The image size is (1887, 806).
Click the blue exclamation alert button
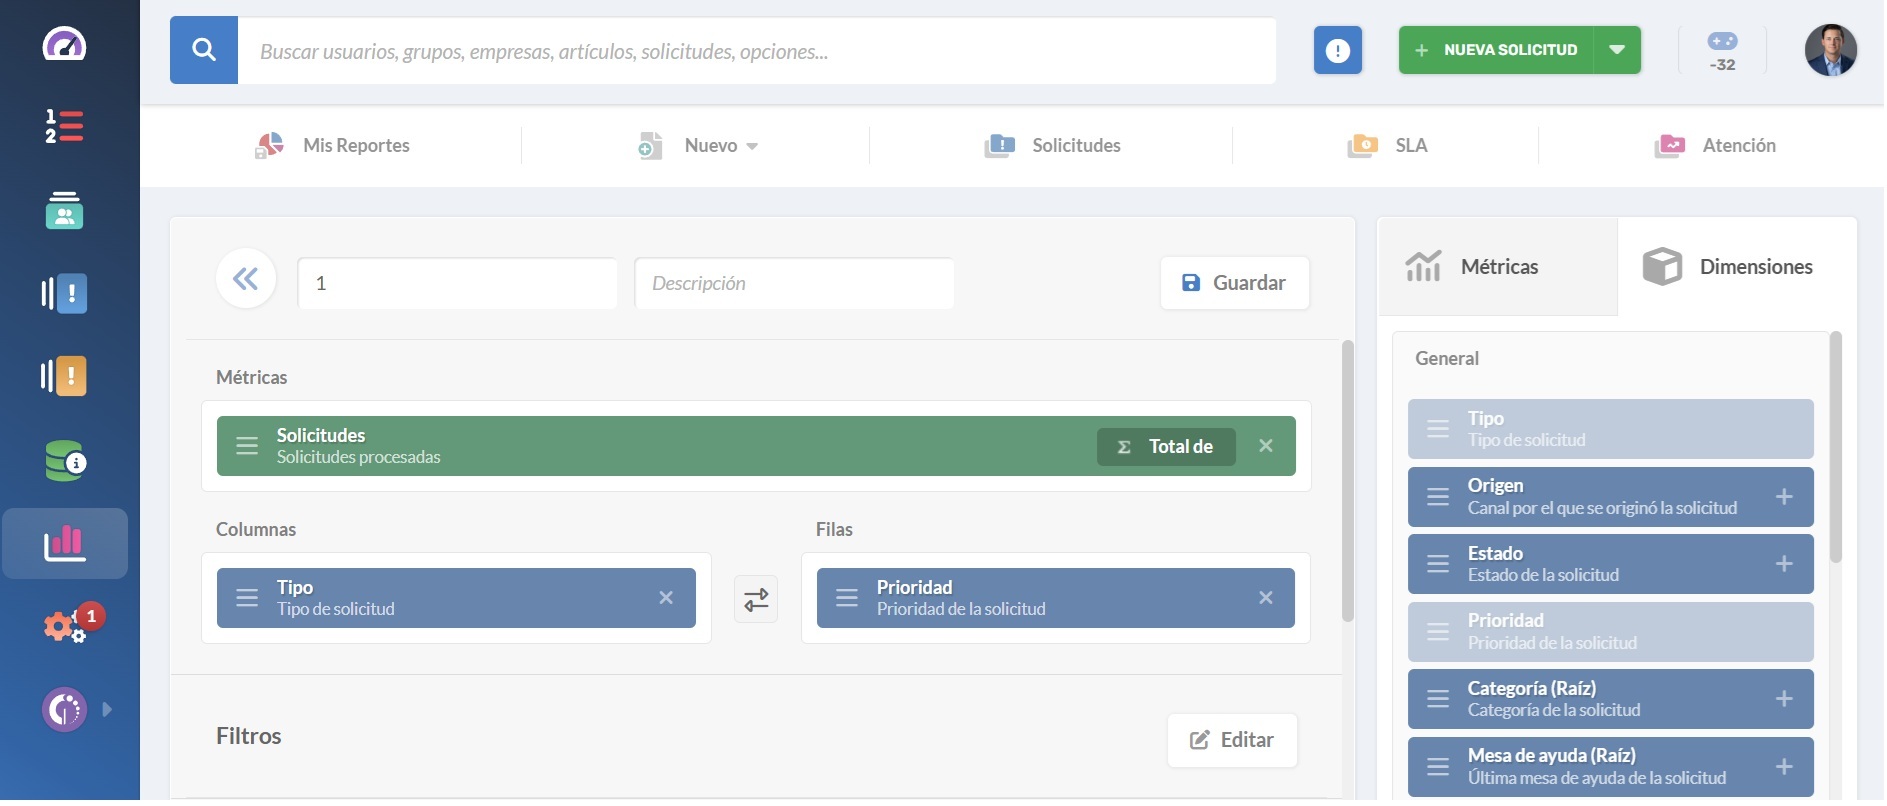(1338, 50)
